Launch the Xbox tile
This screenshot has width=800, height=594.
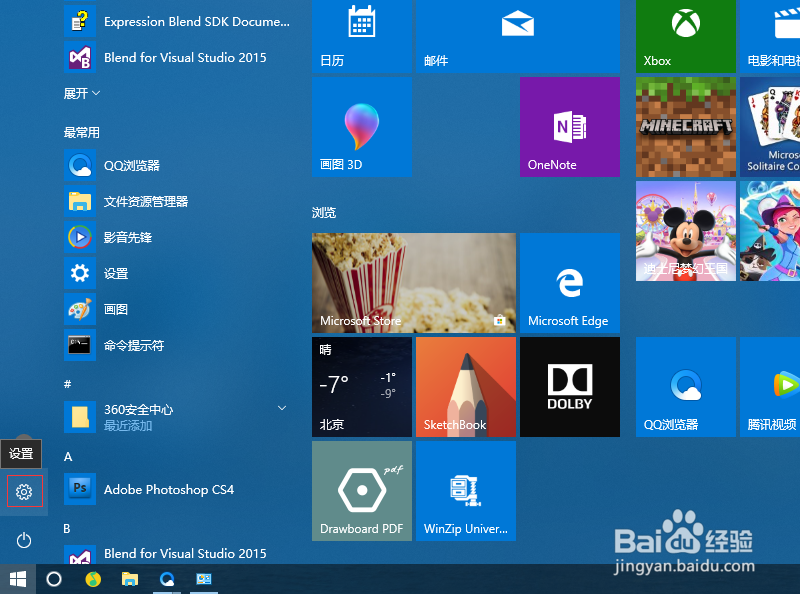coord(686,36)
